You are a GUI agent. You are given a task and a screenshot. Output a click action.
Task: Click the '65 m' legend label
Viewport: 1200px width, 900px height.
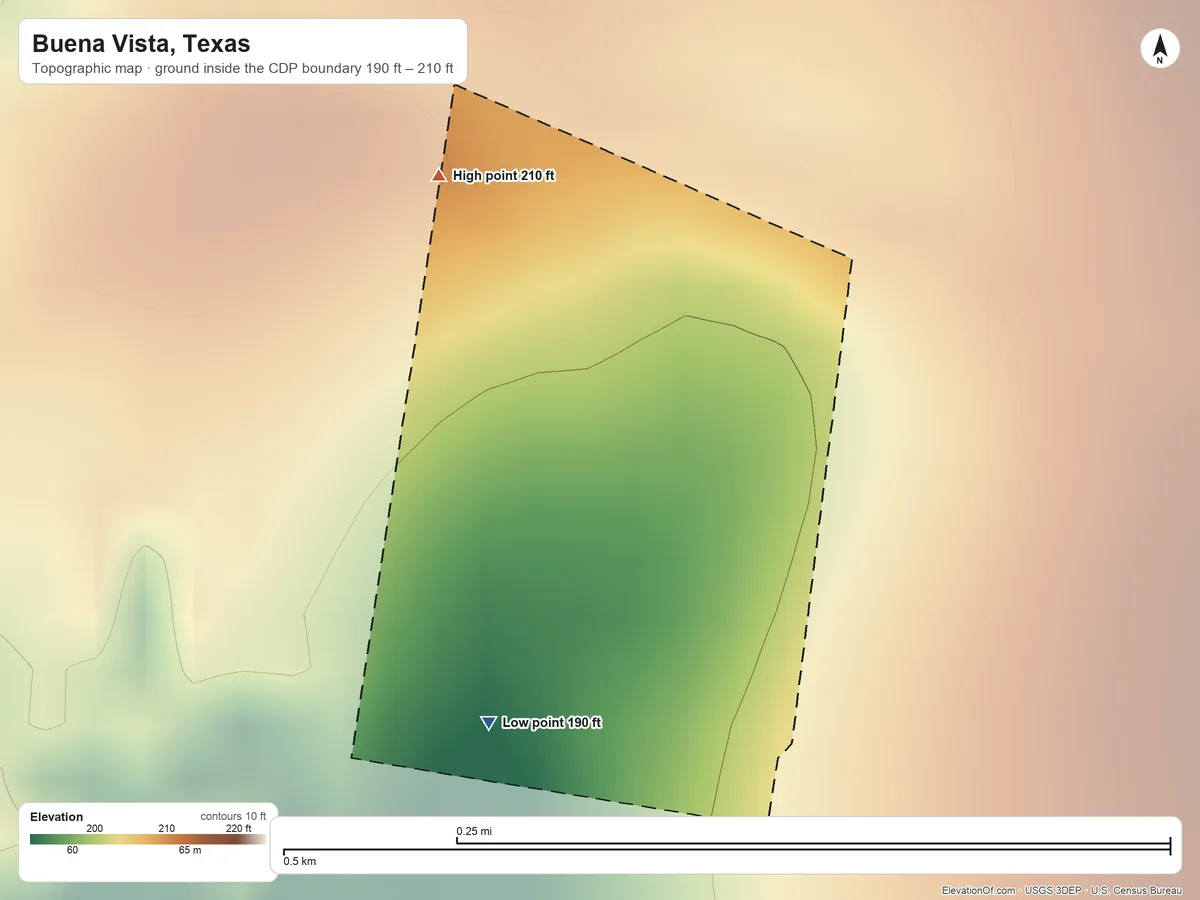click(190, 851)
